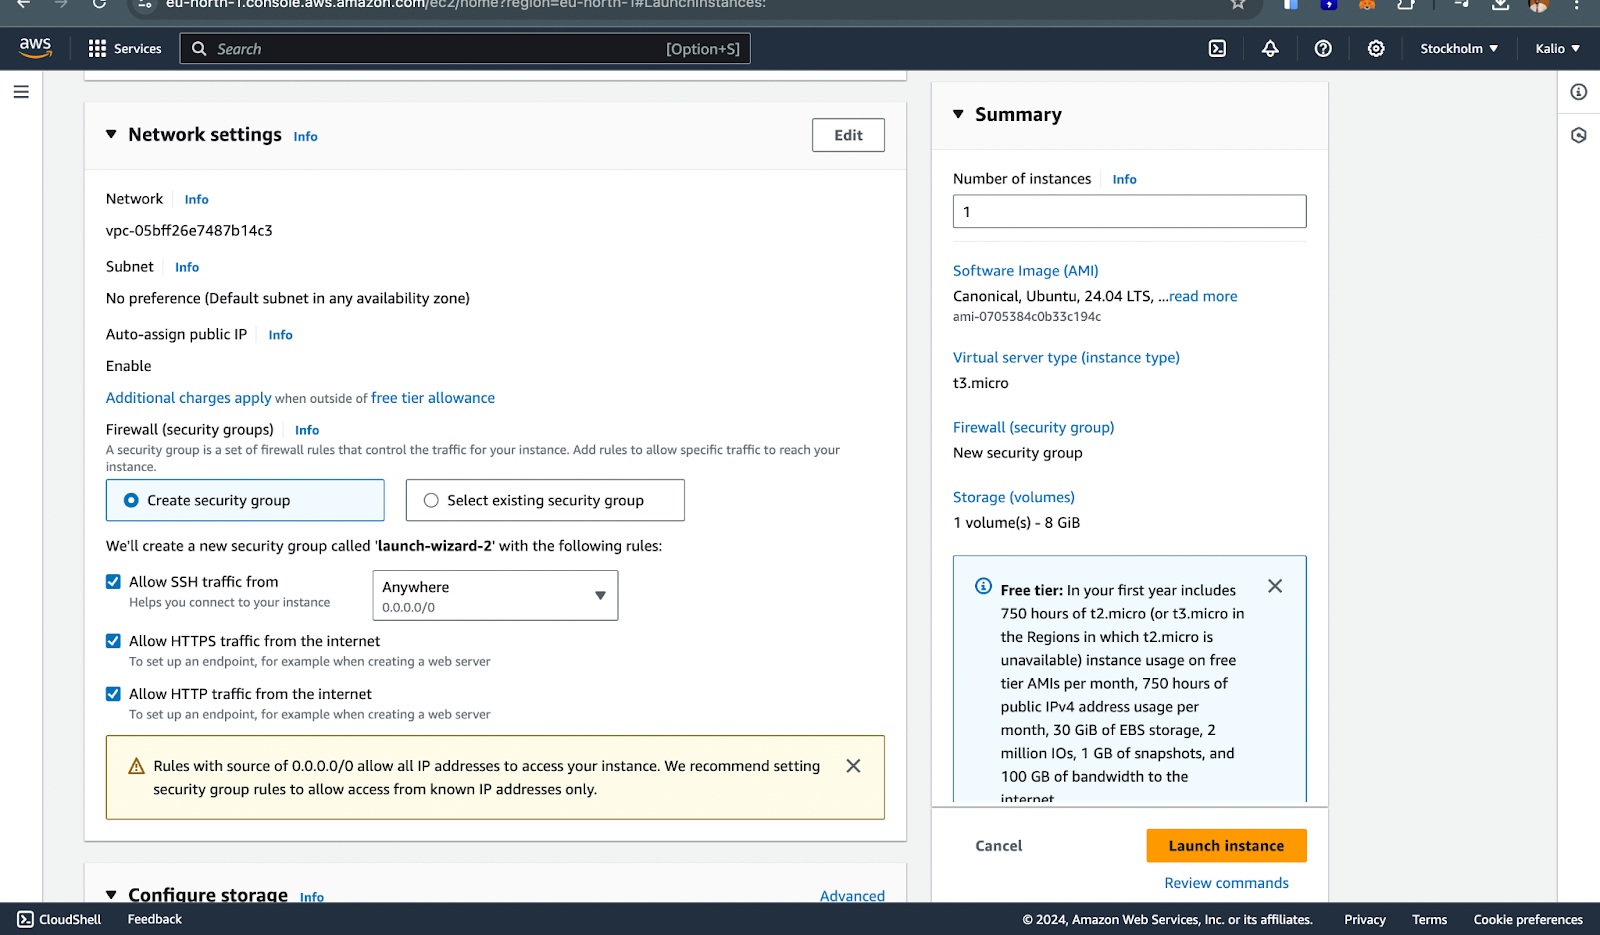
Task: Collapse the Summary panel
Action: pyautogui.click(x=958, y=114)
